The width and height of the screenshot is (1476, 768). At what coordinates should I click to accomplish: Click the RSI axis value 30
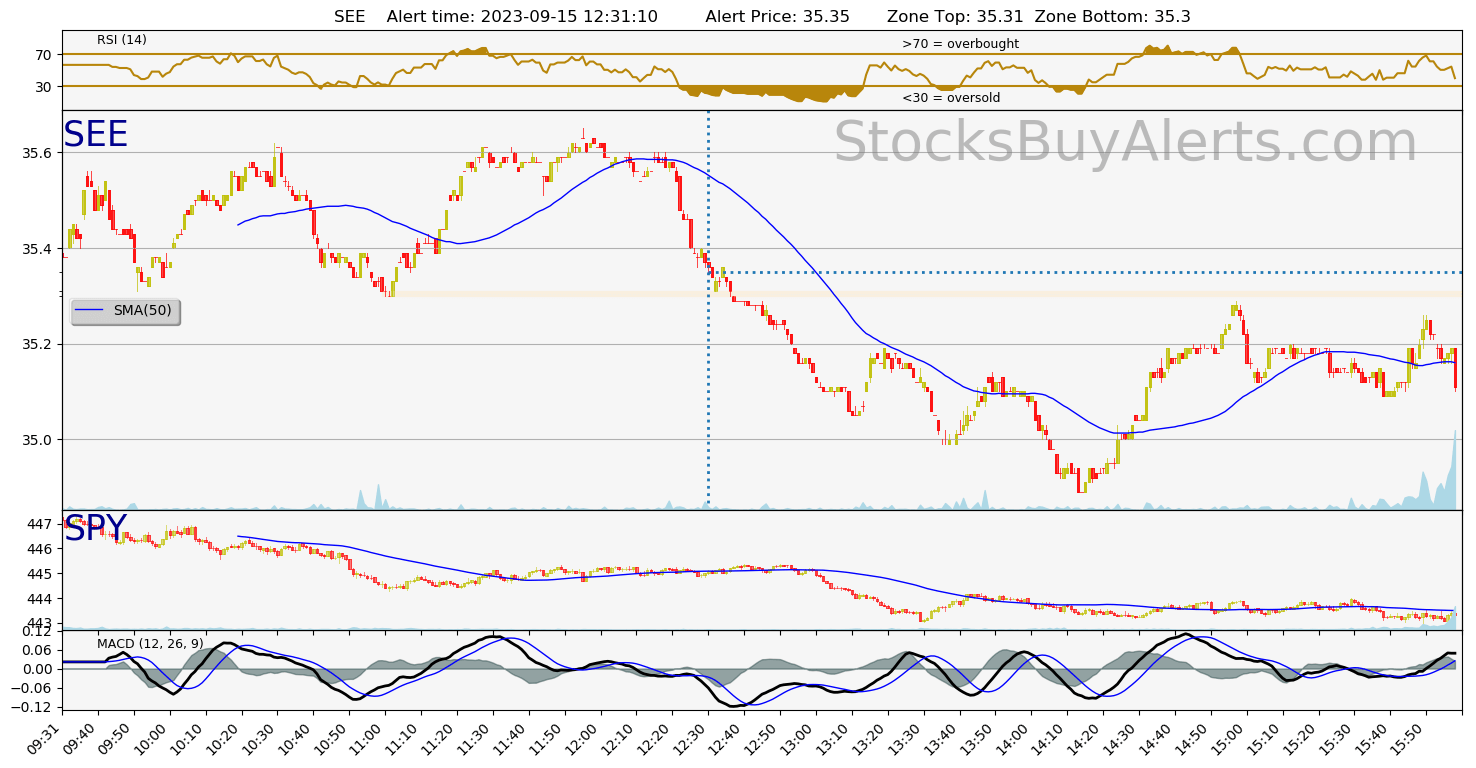(45, 87)
